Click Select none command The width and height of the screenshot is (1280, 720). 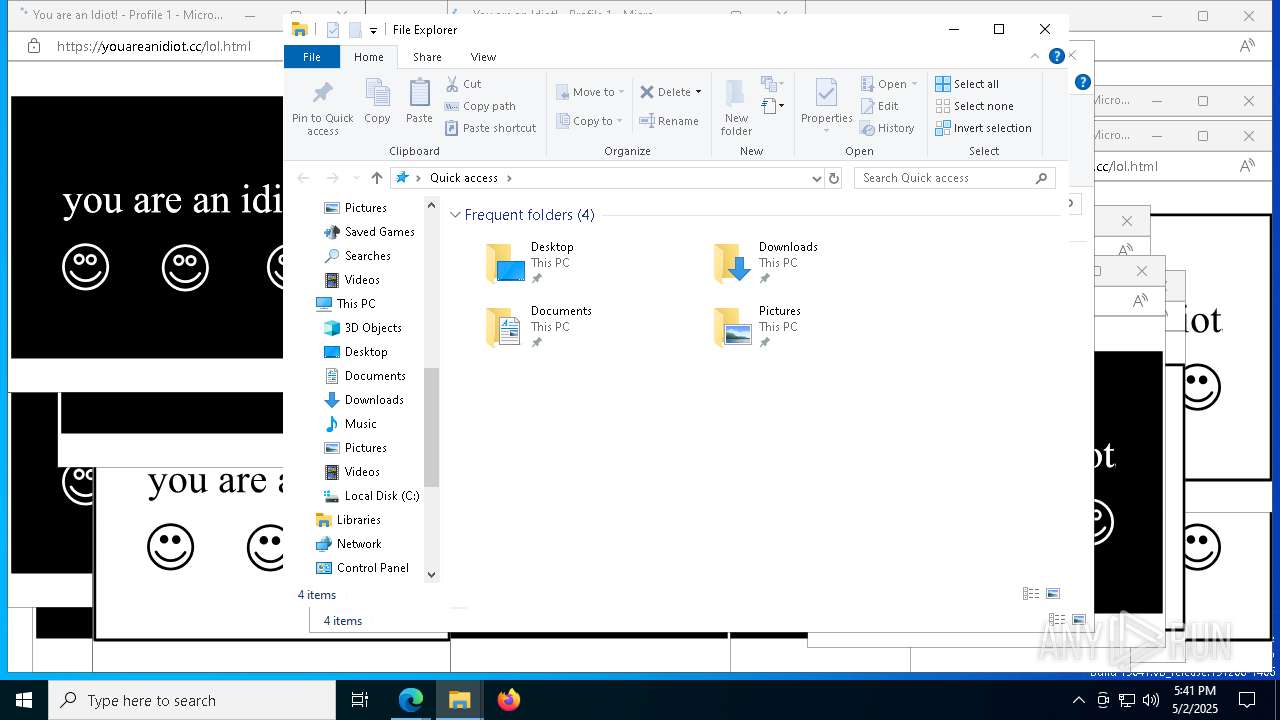coord(974,106)
